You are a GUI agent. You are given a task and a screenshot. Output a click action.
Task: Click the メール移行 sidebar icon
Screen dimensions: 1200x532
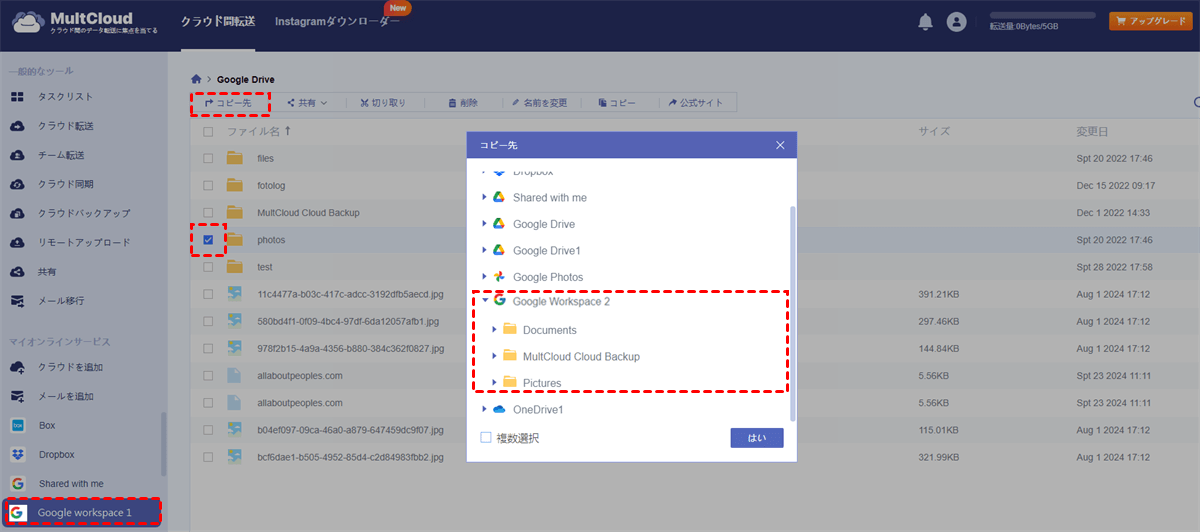click(x=17, y=300)
